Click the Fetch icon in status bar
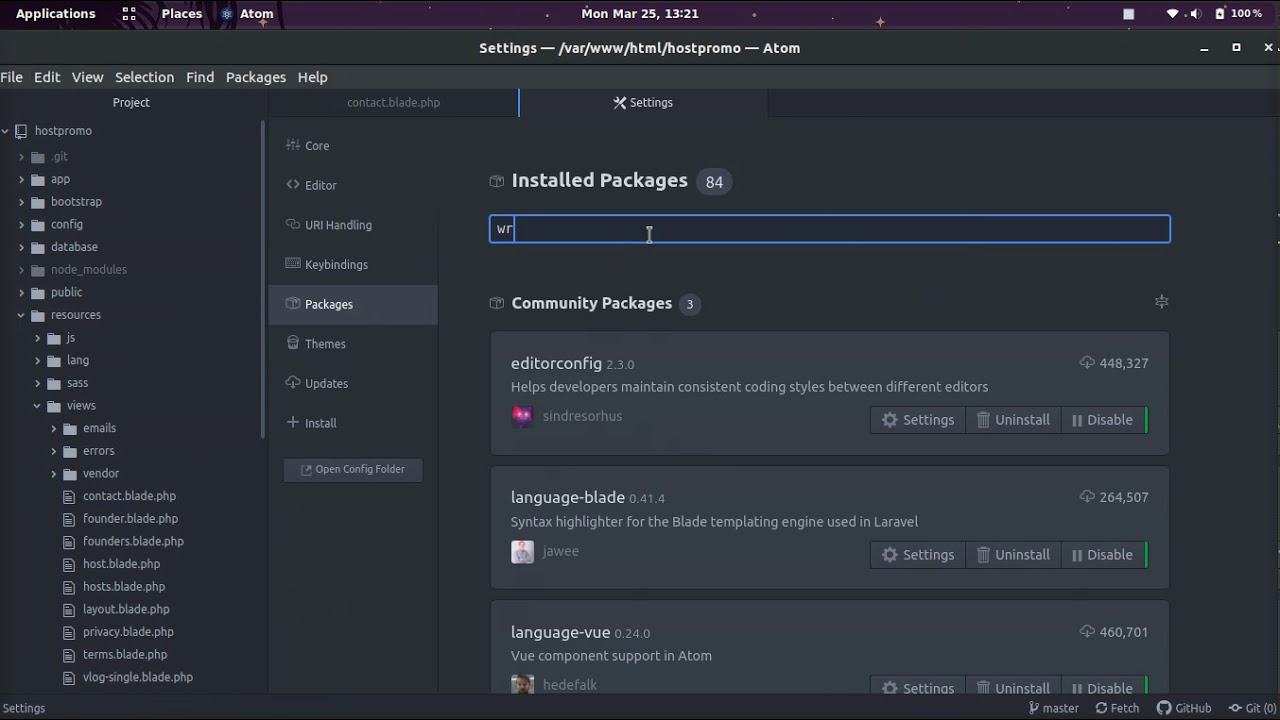The image size is (1280, 720). 1101,708
